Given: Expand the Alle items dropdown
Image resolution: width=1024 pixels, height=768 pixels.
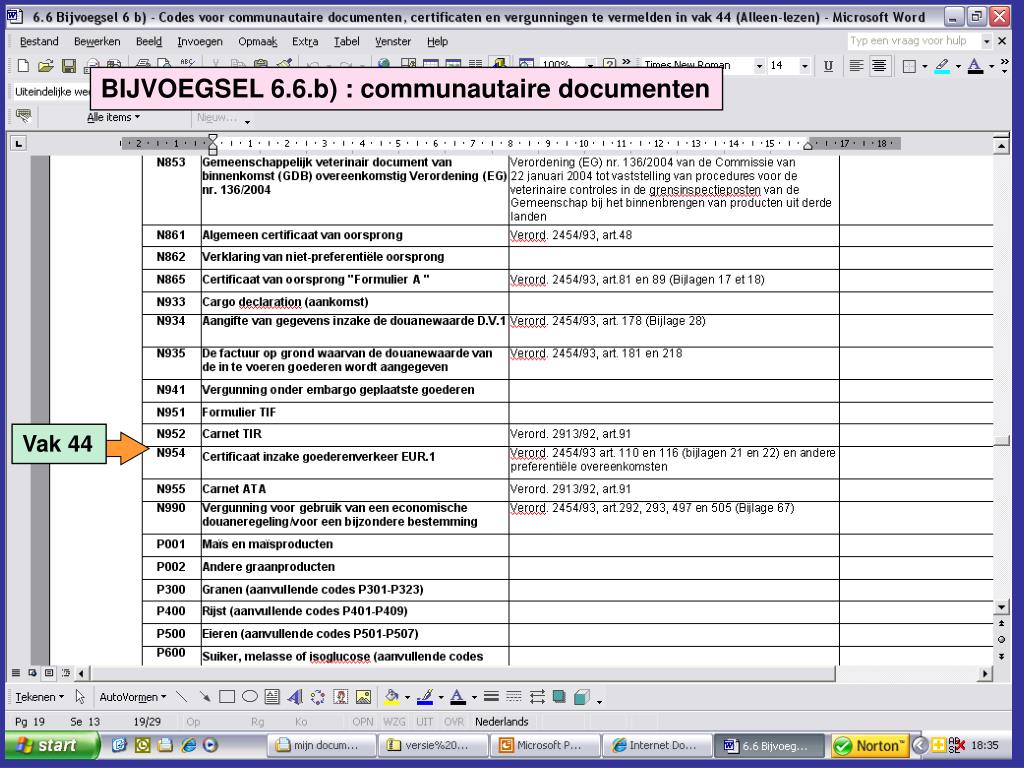Looking at the screenshot, I should (114, 118).
